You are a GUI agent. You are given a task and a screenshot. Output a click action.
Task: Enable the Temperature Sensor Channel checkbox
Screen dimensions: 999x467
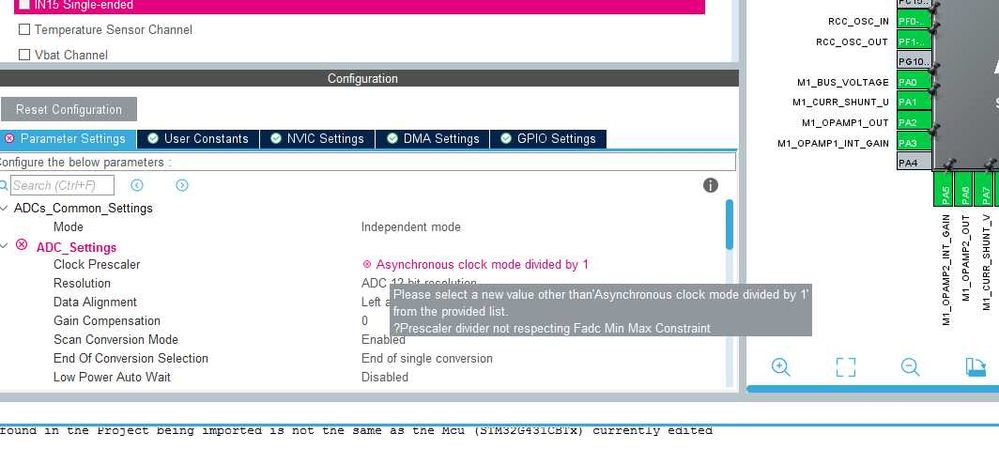24,29
